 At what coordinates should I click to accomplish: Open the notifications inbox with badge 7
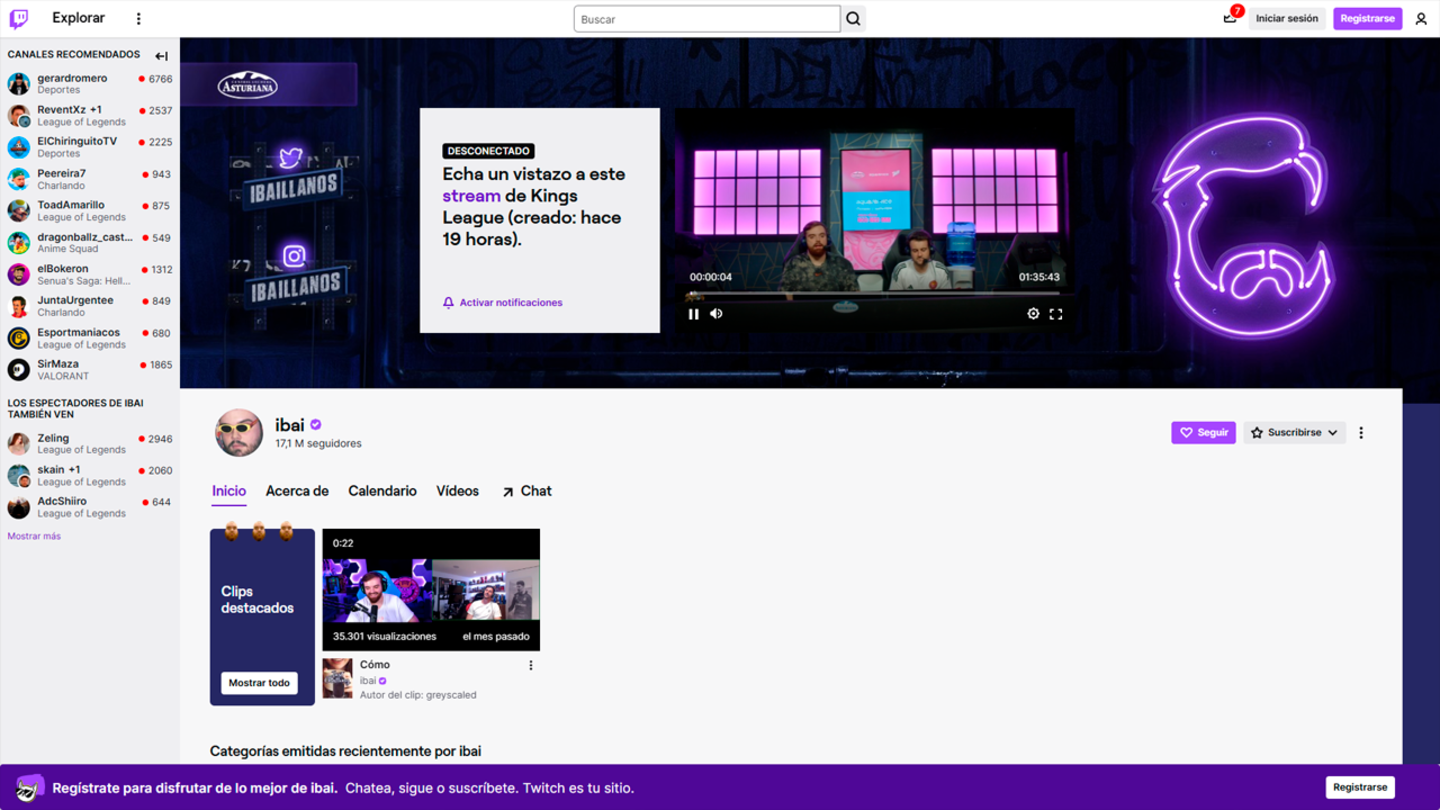[x=1230, y=18]
